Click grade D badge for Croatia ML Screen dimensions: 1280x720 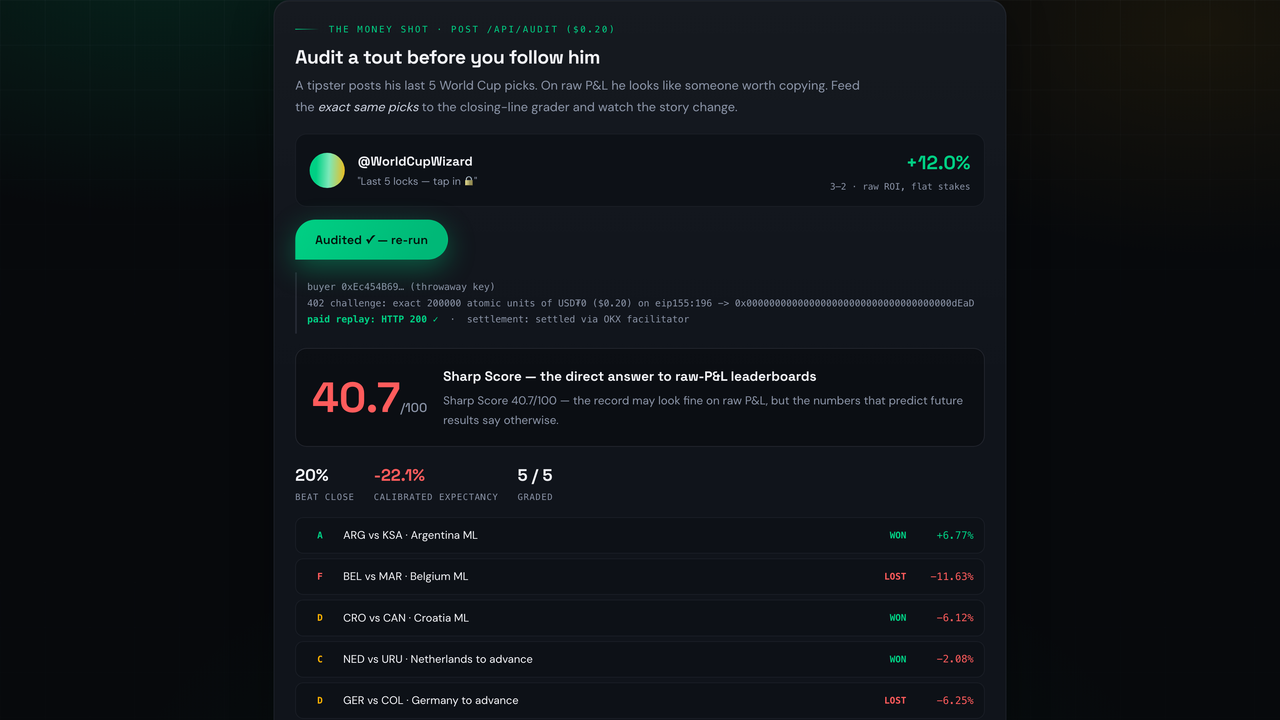click(320, 618)
